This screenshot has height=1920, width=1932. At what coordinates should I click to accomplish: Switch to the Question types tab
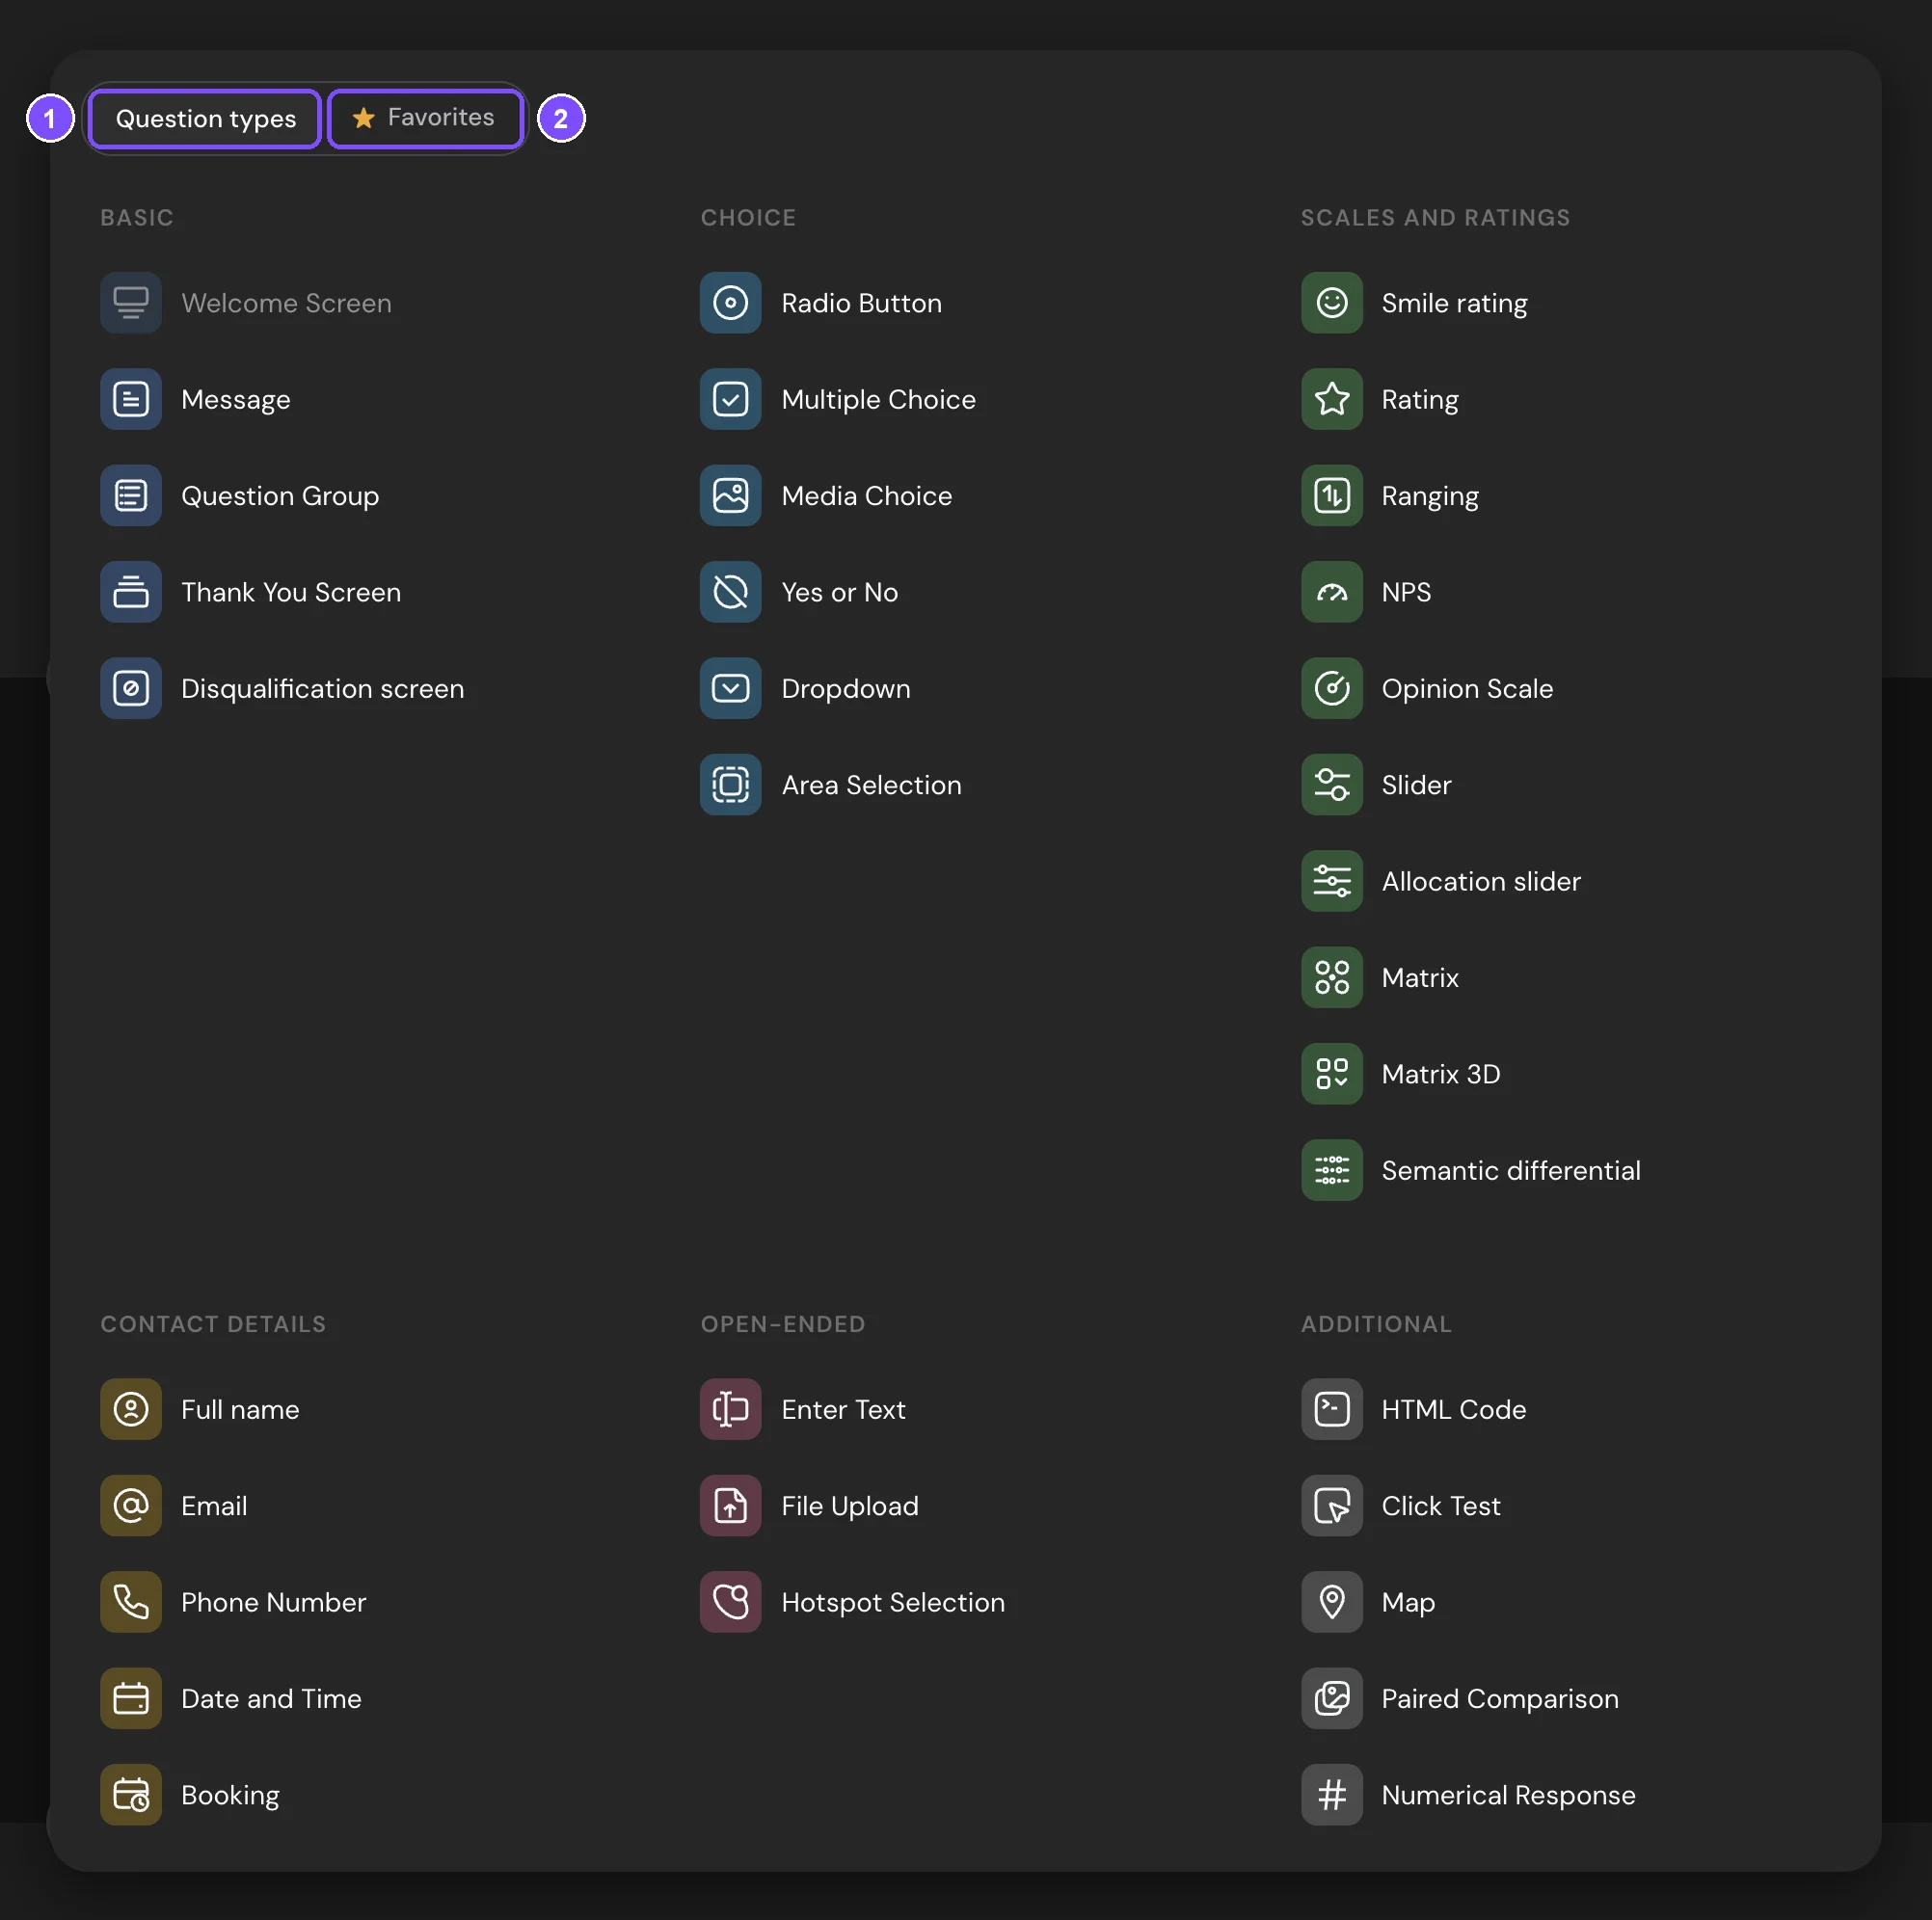tap(205, 118)
